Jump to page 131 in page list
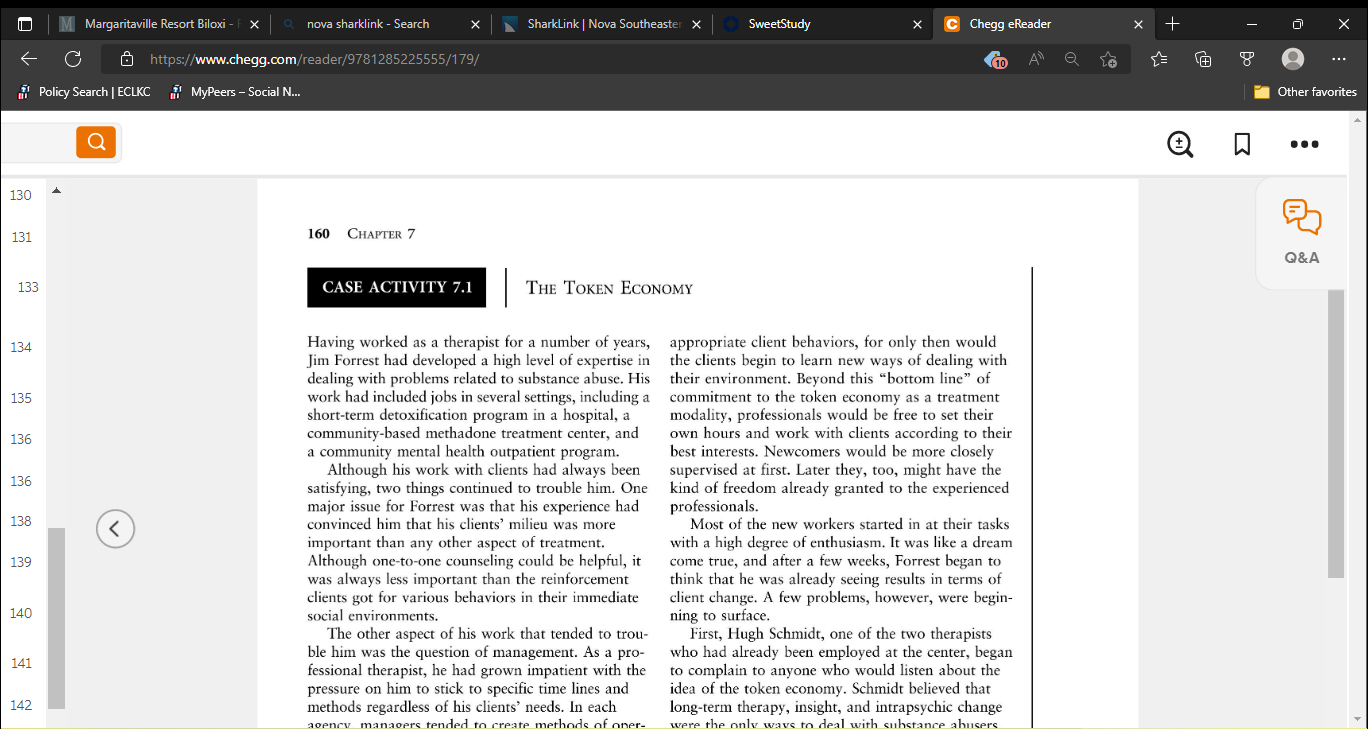Viewport: 1368px width, 729px height. (x=21, y=237)
